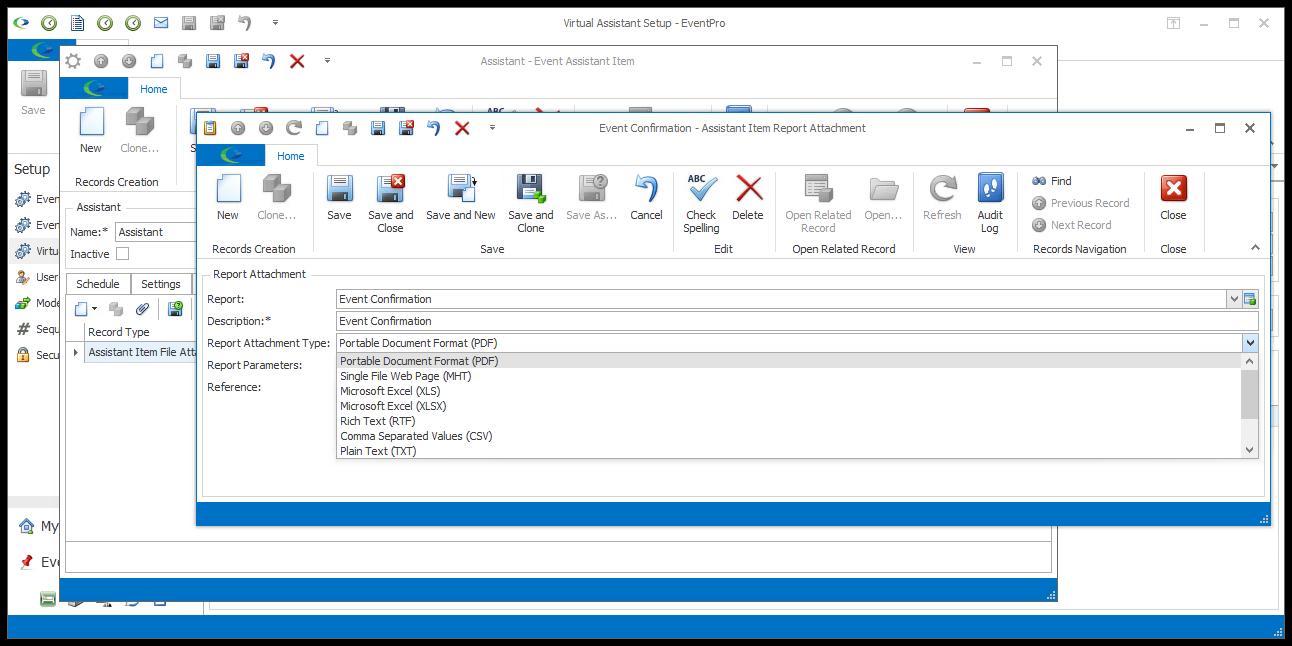Click the Save button in the EventPro main ribbon
The image size is (1292, 646).
tap(33, 94)
